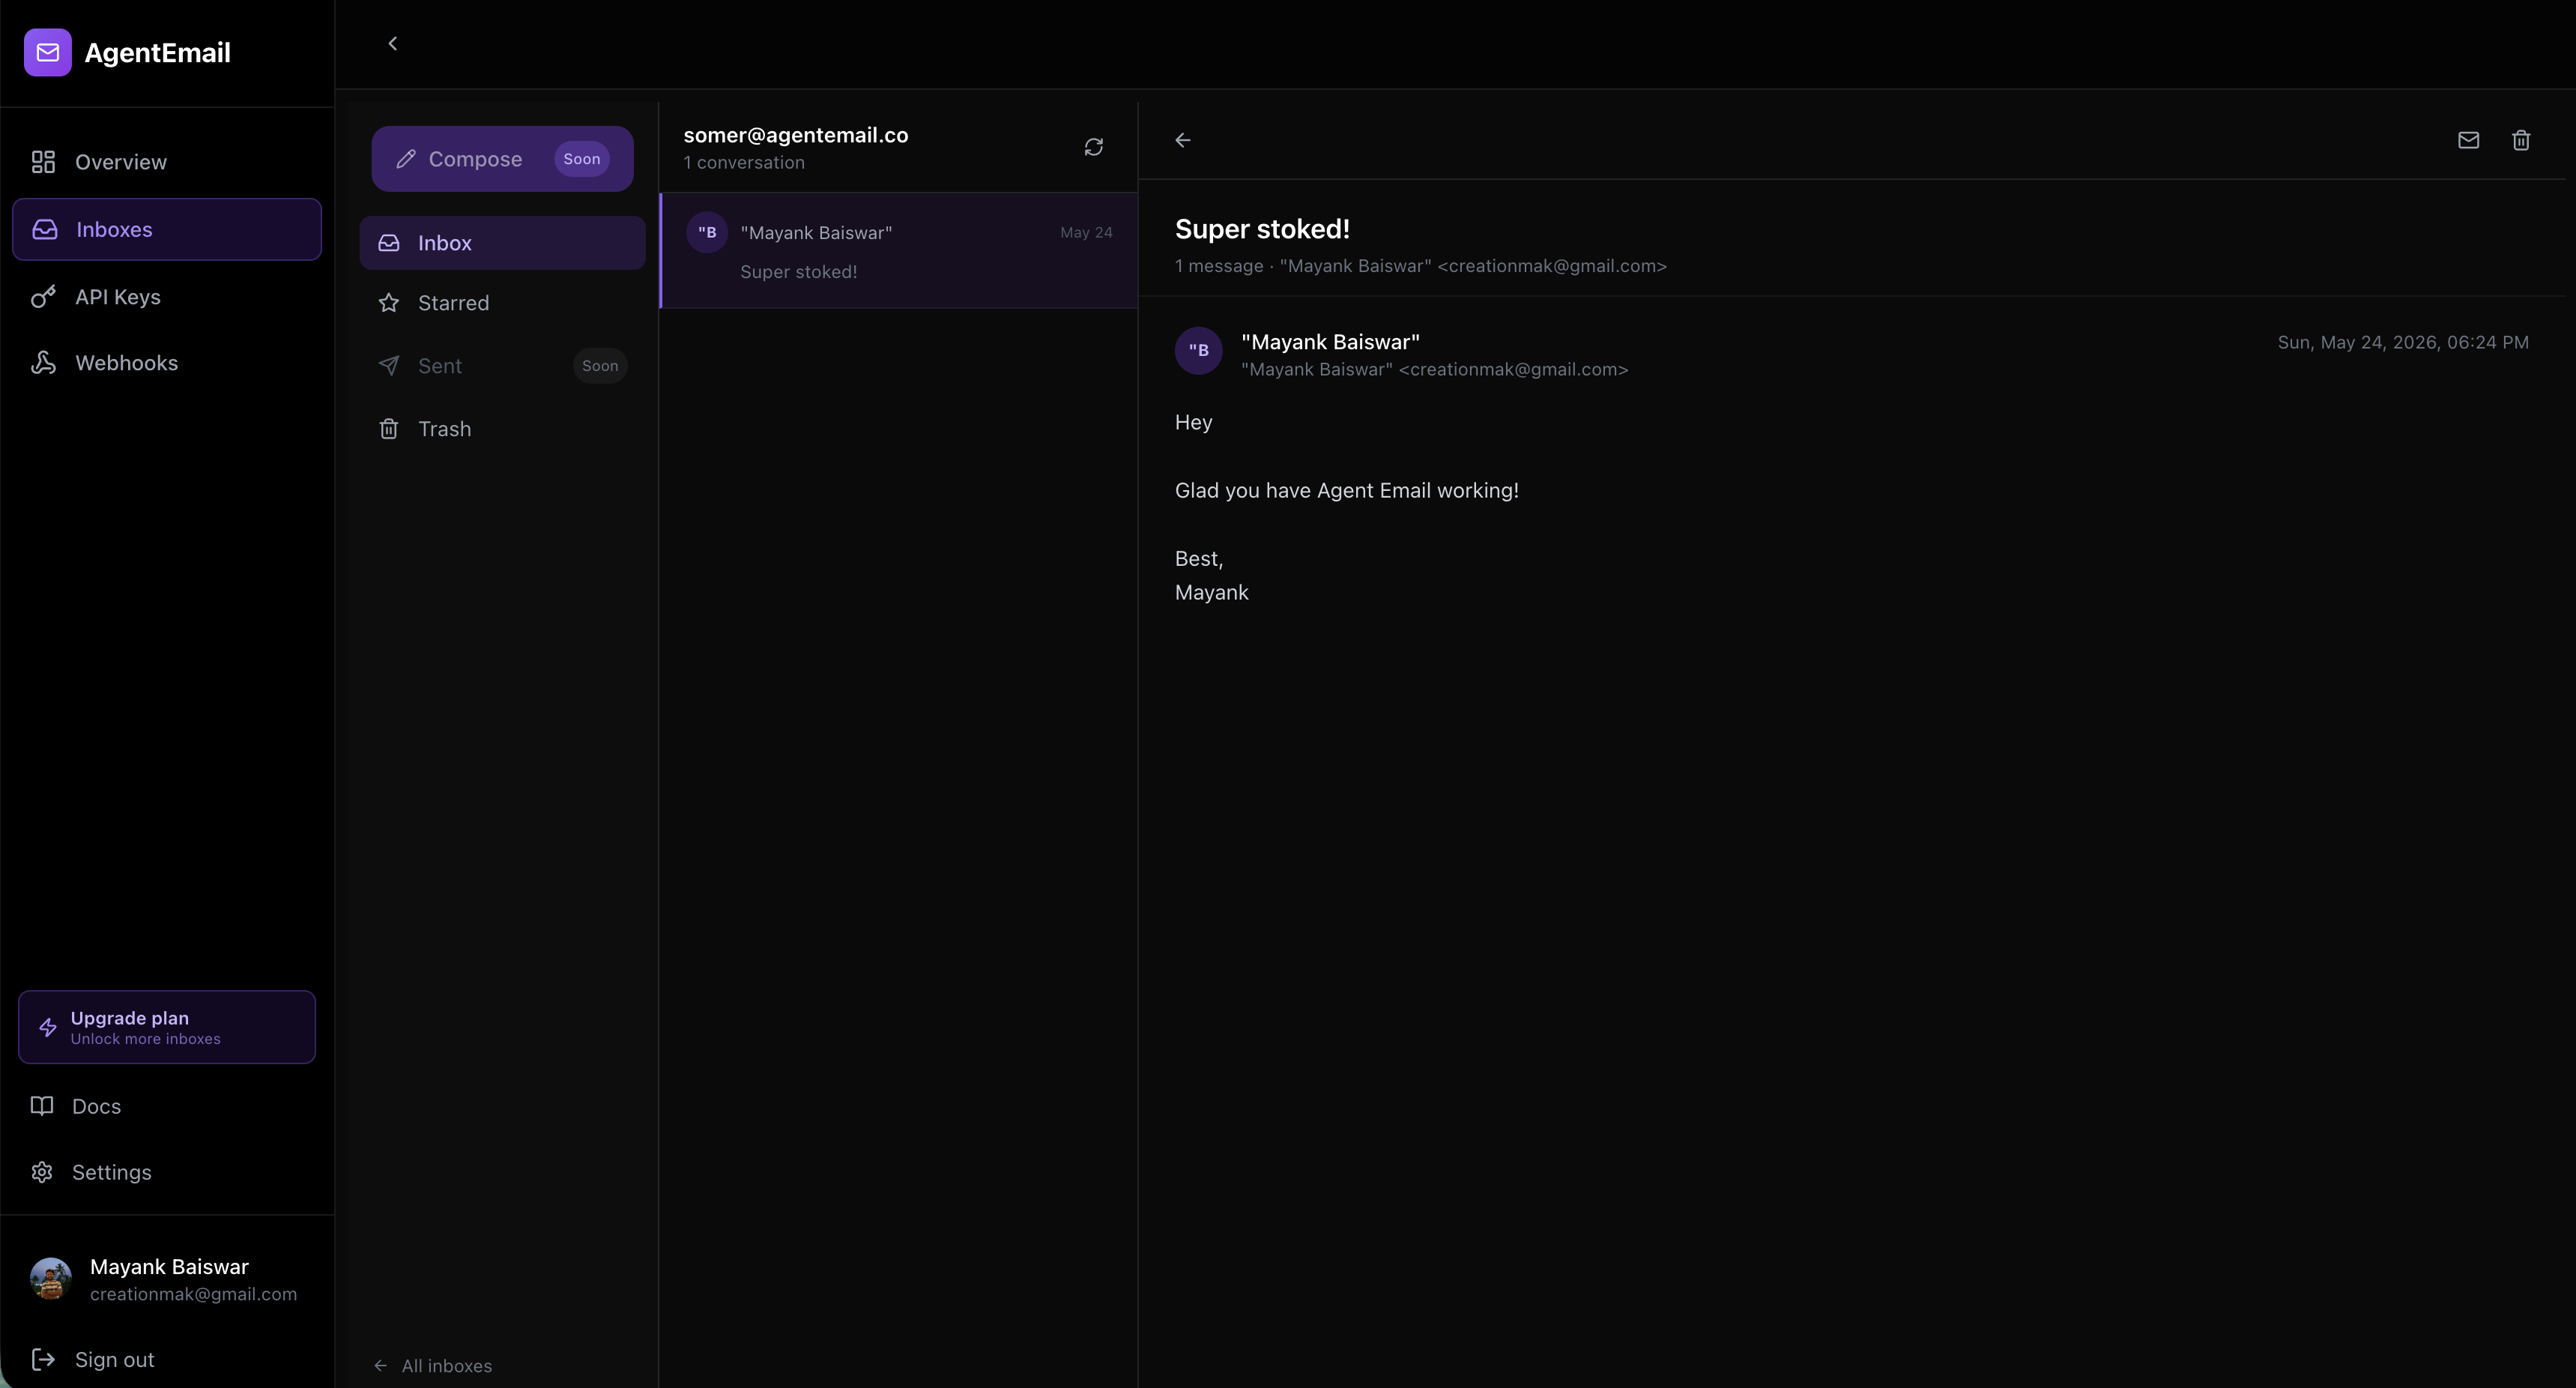The image size is (2576, 1388).
Task: Click the Inboxes tray icon in sidebar
Action: click(x=45, y=229)
